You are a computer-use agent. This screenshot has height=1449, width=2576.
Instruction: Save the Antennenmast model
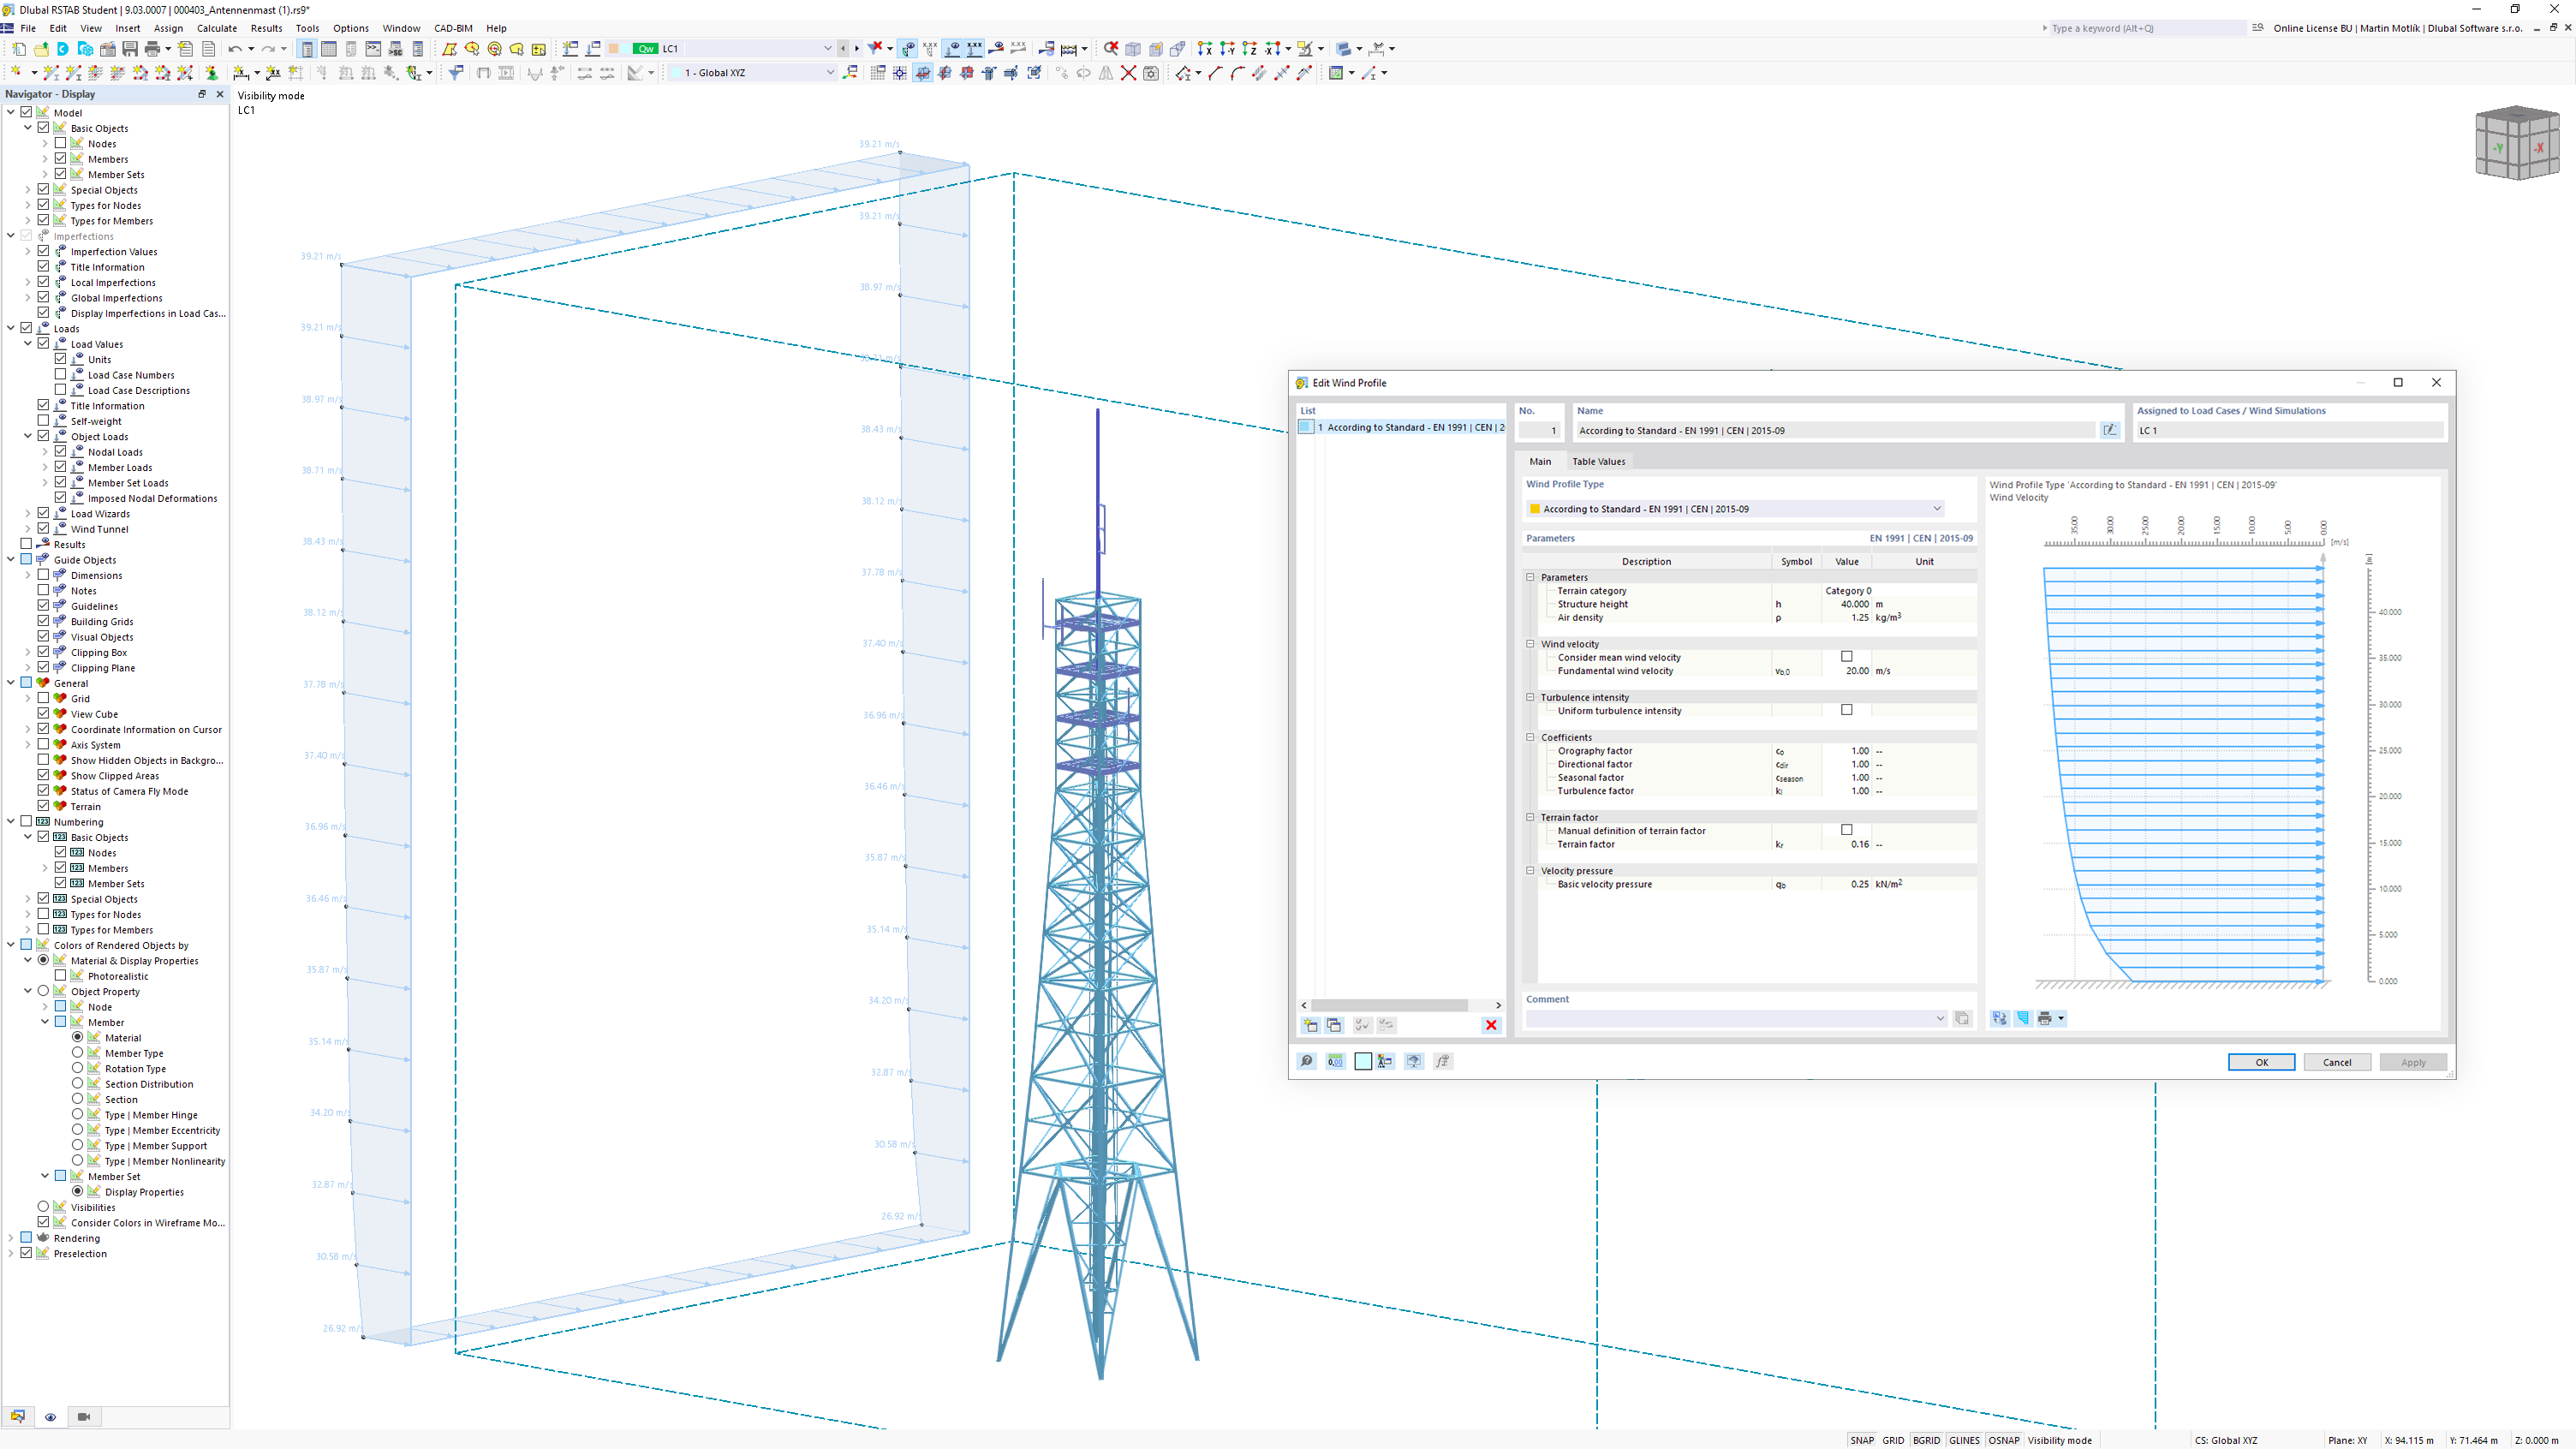[x=129, y=48]
